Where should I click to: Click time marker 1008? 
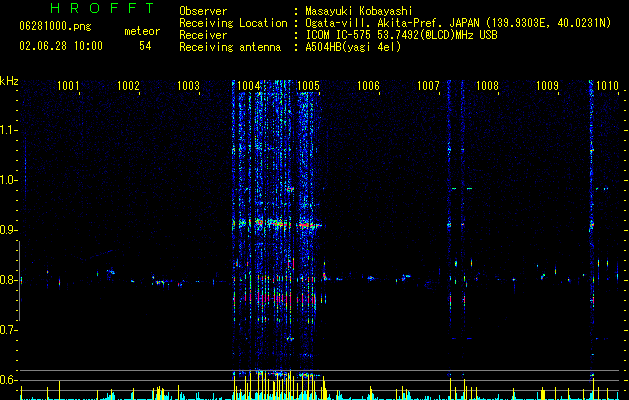487,85
